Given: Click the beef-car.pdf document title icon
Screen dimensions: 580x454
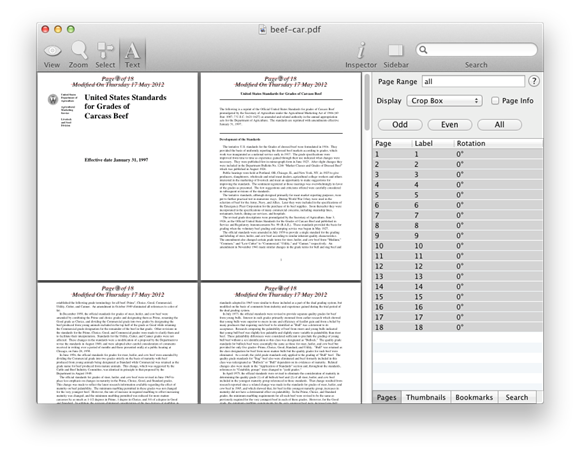Looking at the screenshot, I should click(262, 30).
